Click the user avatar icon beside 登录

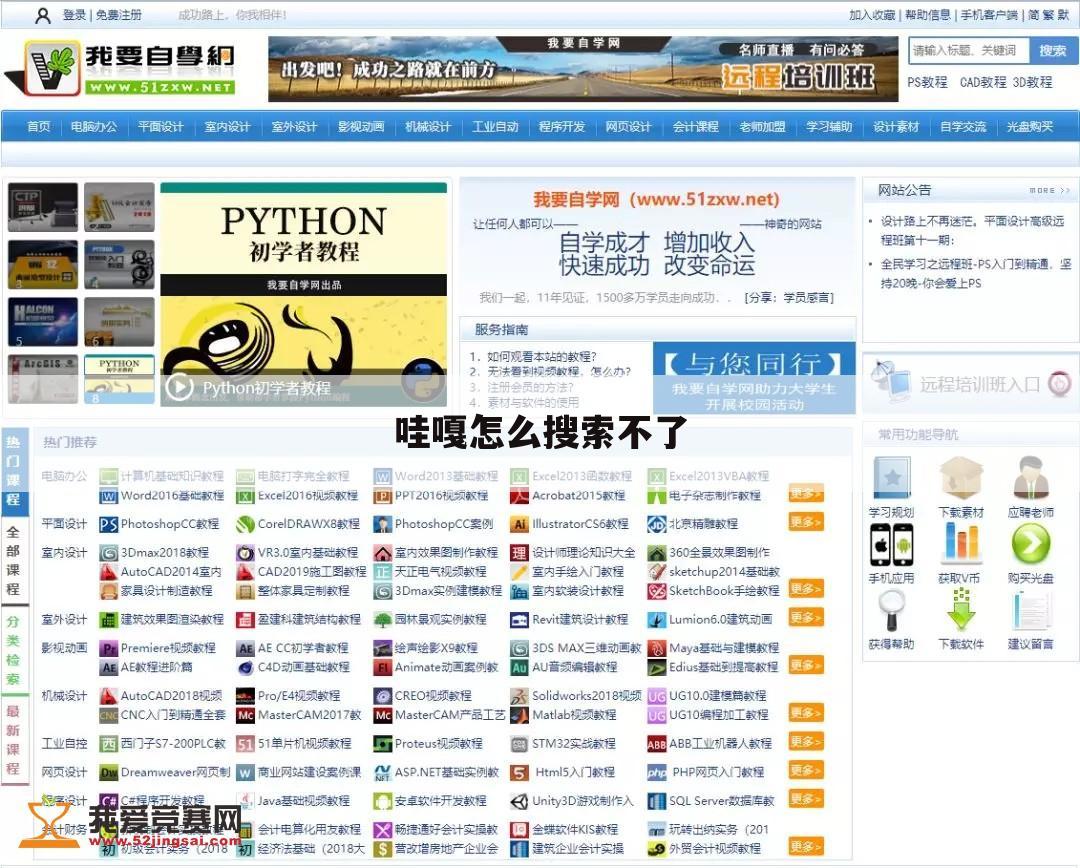[x=43, y=15]
